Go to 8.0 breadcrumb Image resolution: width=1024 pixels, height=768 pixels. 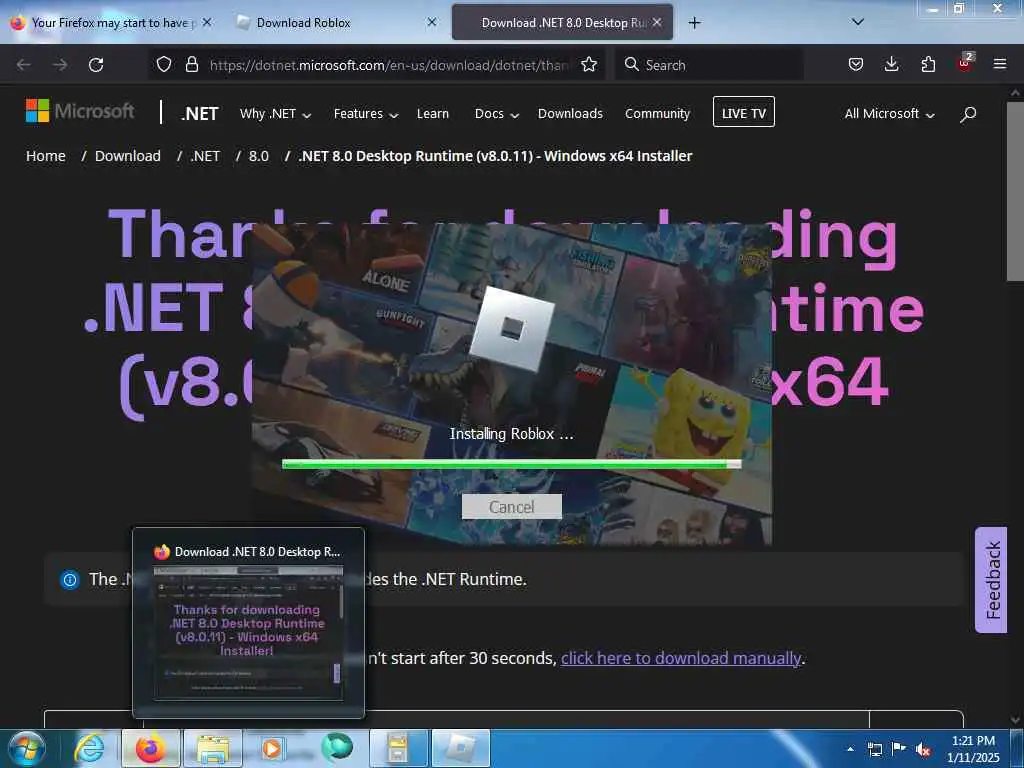tap(259, 156)
